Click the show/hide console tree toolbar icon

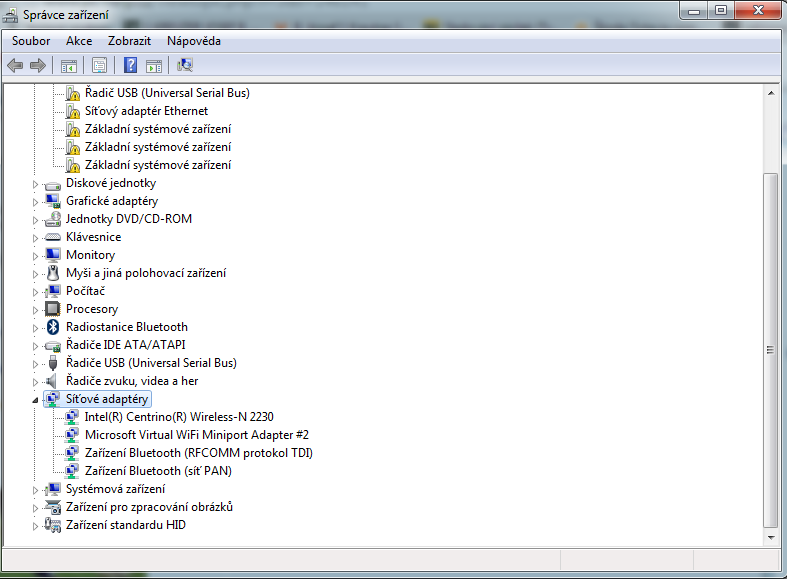pyautogui.click(x=69, y=66)
